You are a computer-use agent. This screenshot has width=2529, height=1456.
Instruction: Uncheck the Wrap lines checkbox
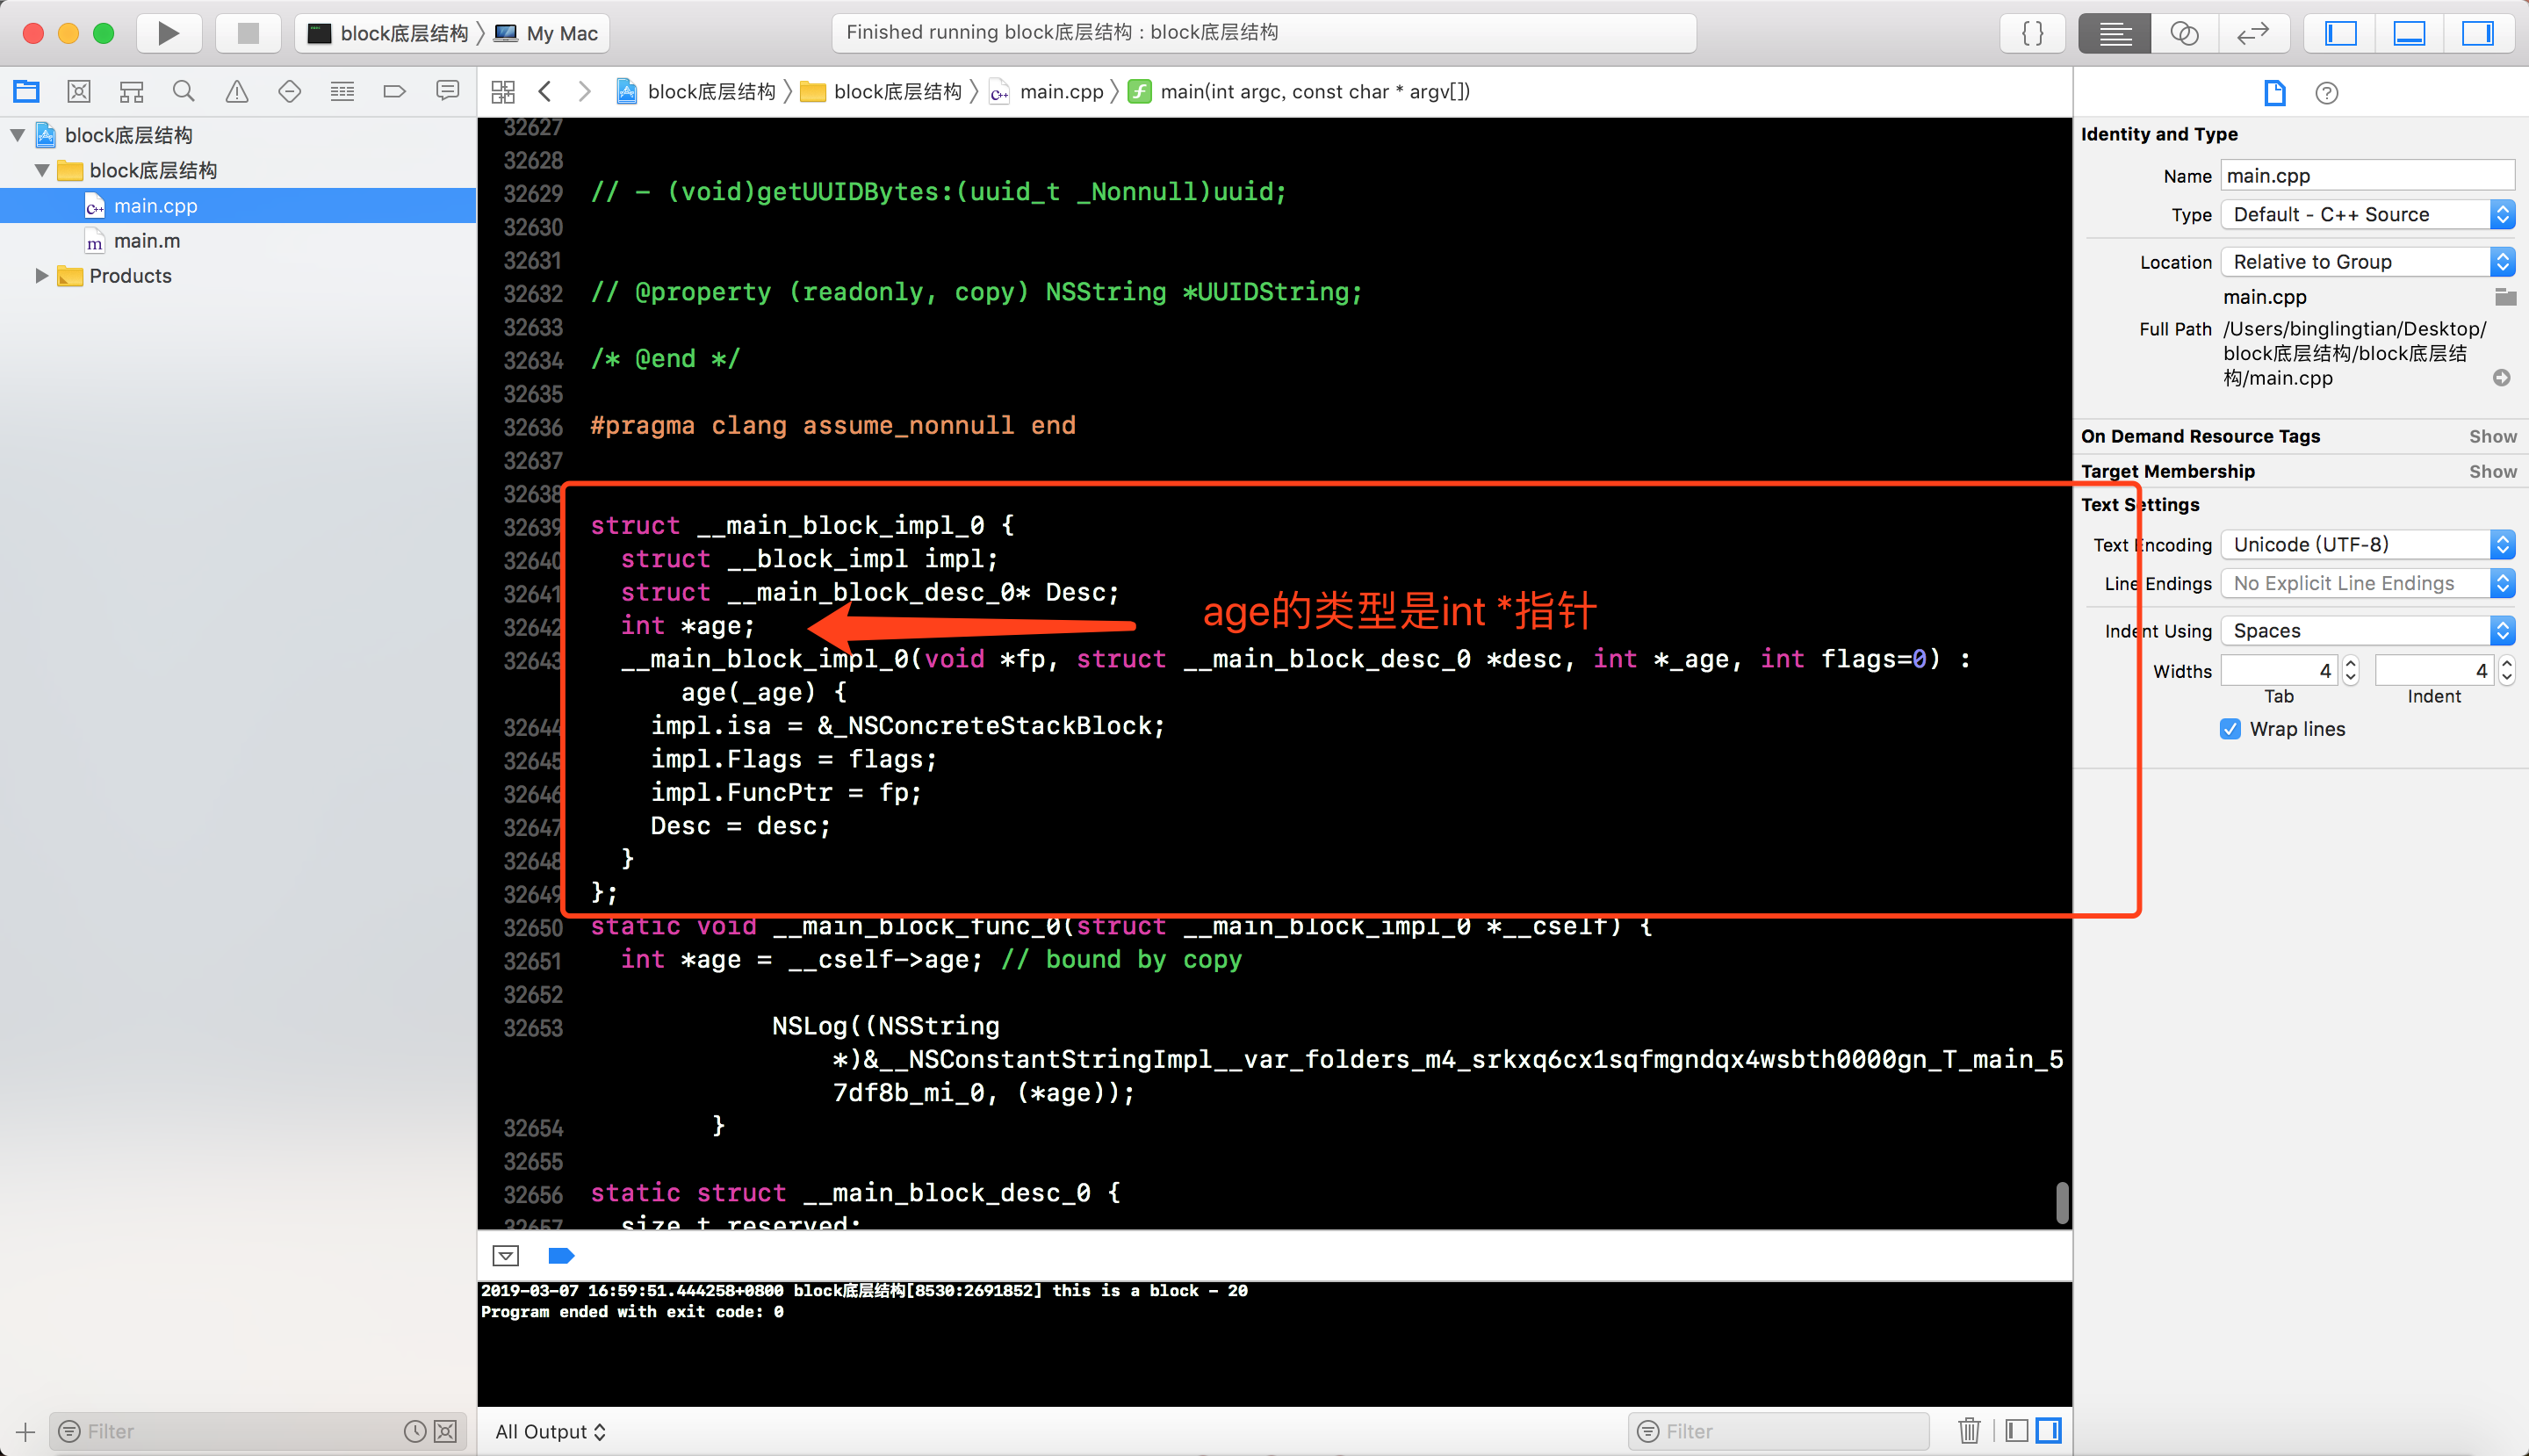point(2229,729)
